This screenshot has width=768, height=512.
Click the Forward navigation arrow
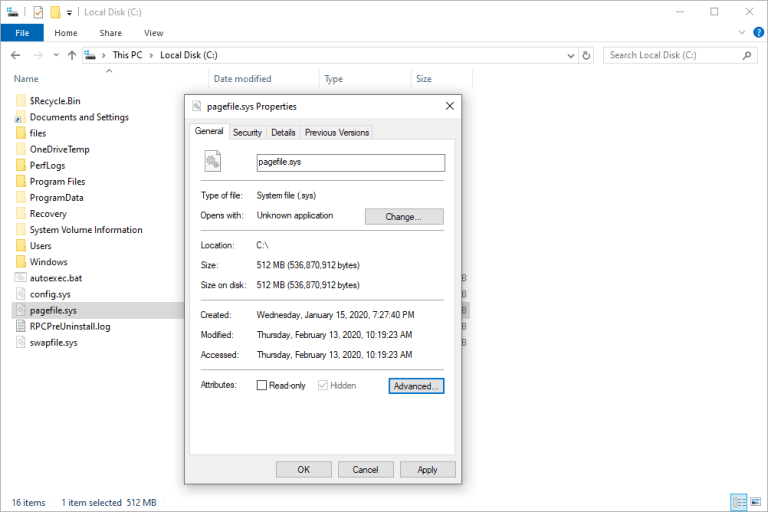pyautogui.click(x=38, y=55)
